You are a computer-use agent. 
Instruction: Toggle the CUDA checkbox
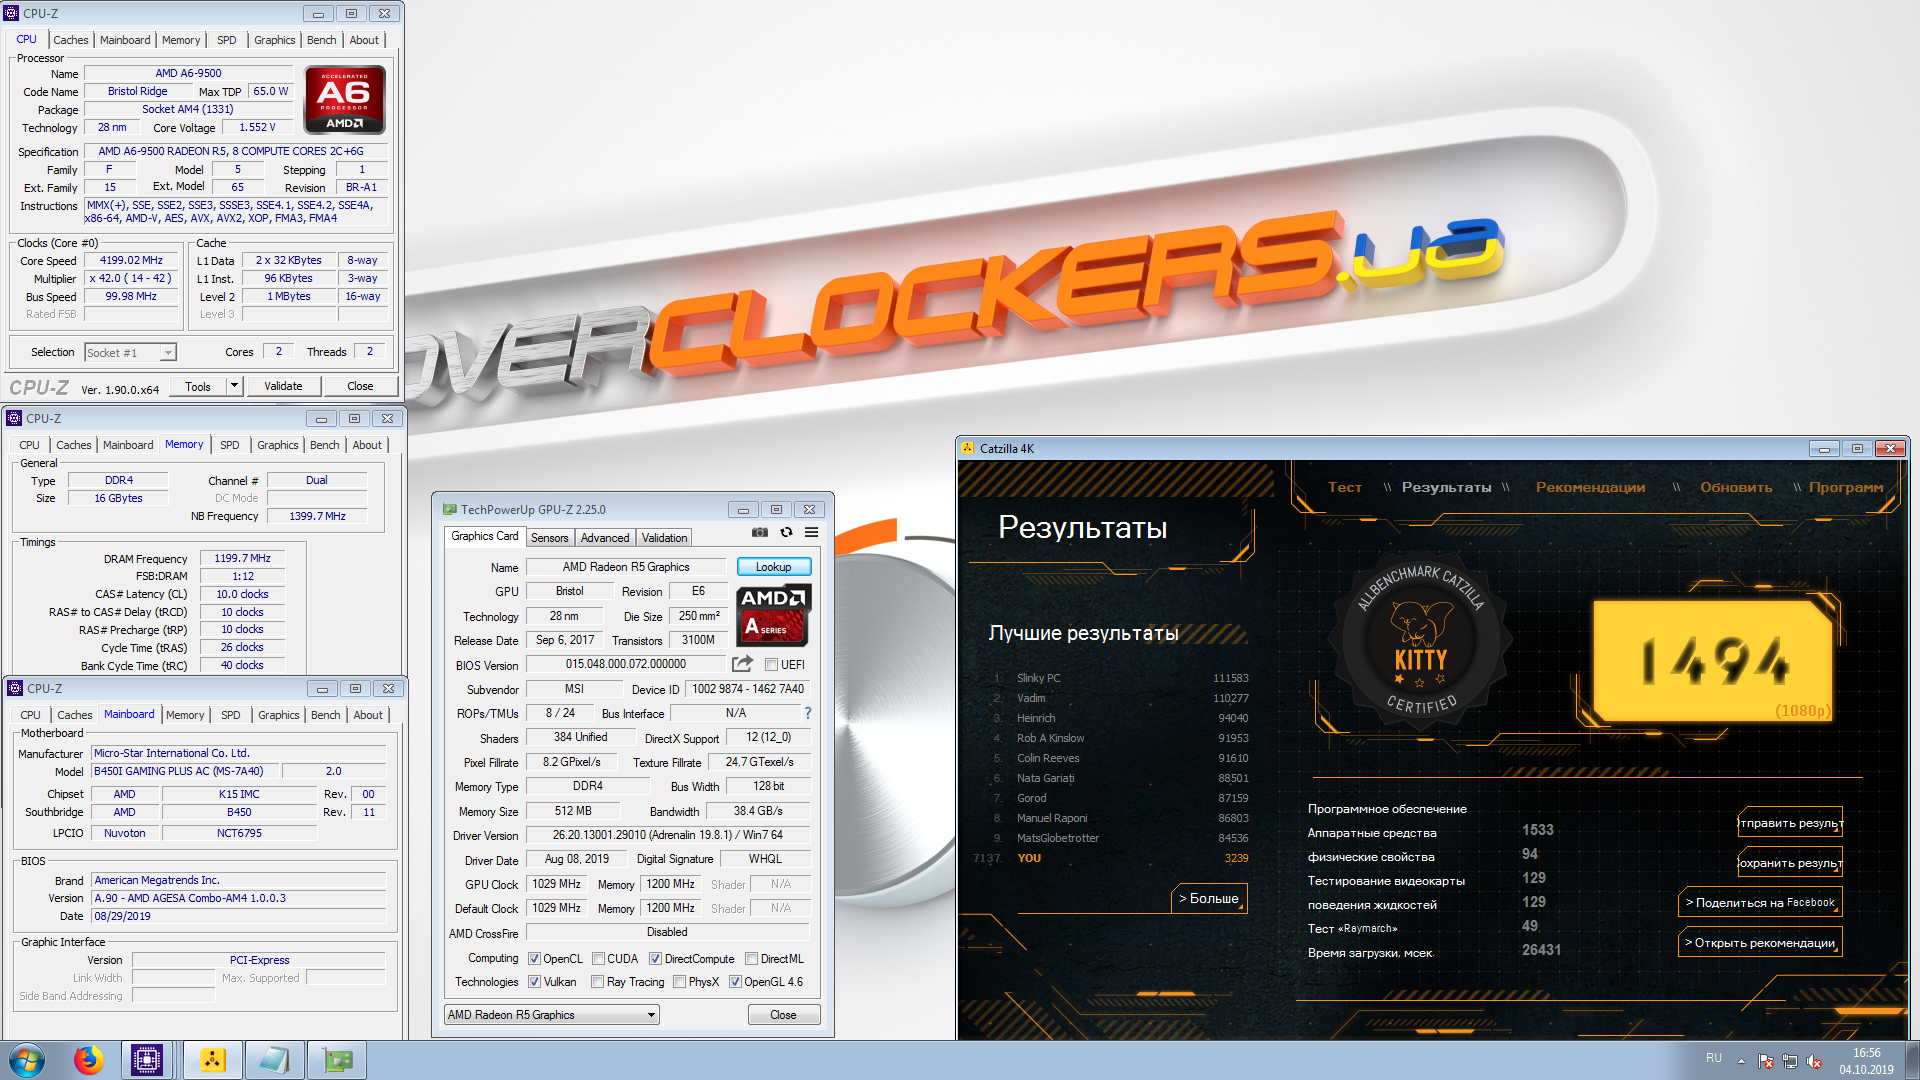(598, 959)
